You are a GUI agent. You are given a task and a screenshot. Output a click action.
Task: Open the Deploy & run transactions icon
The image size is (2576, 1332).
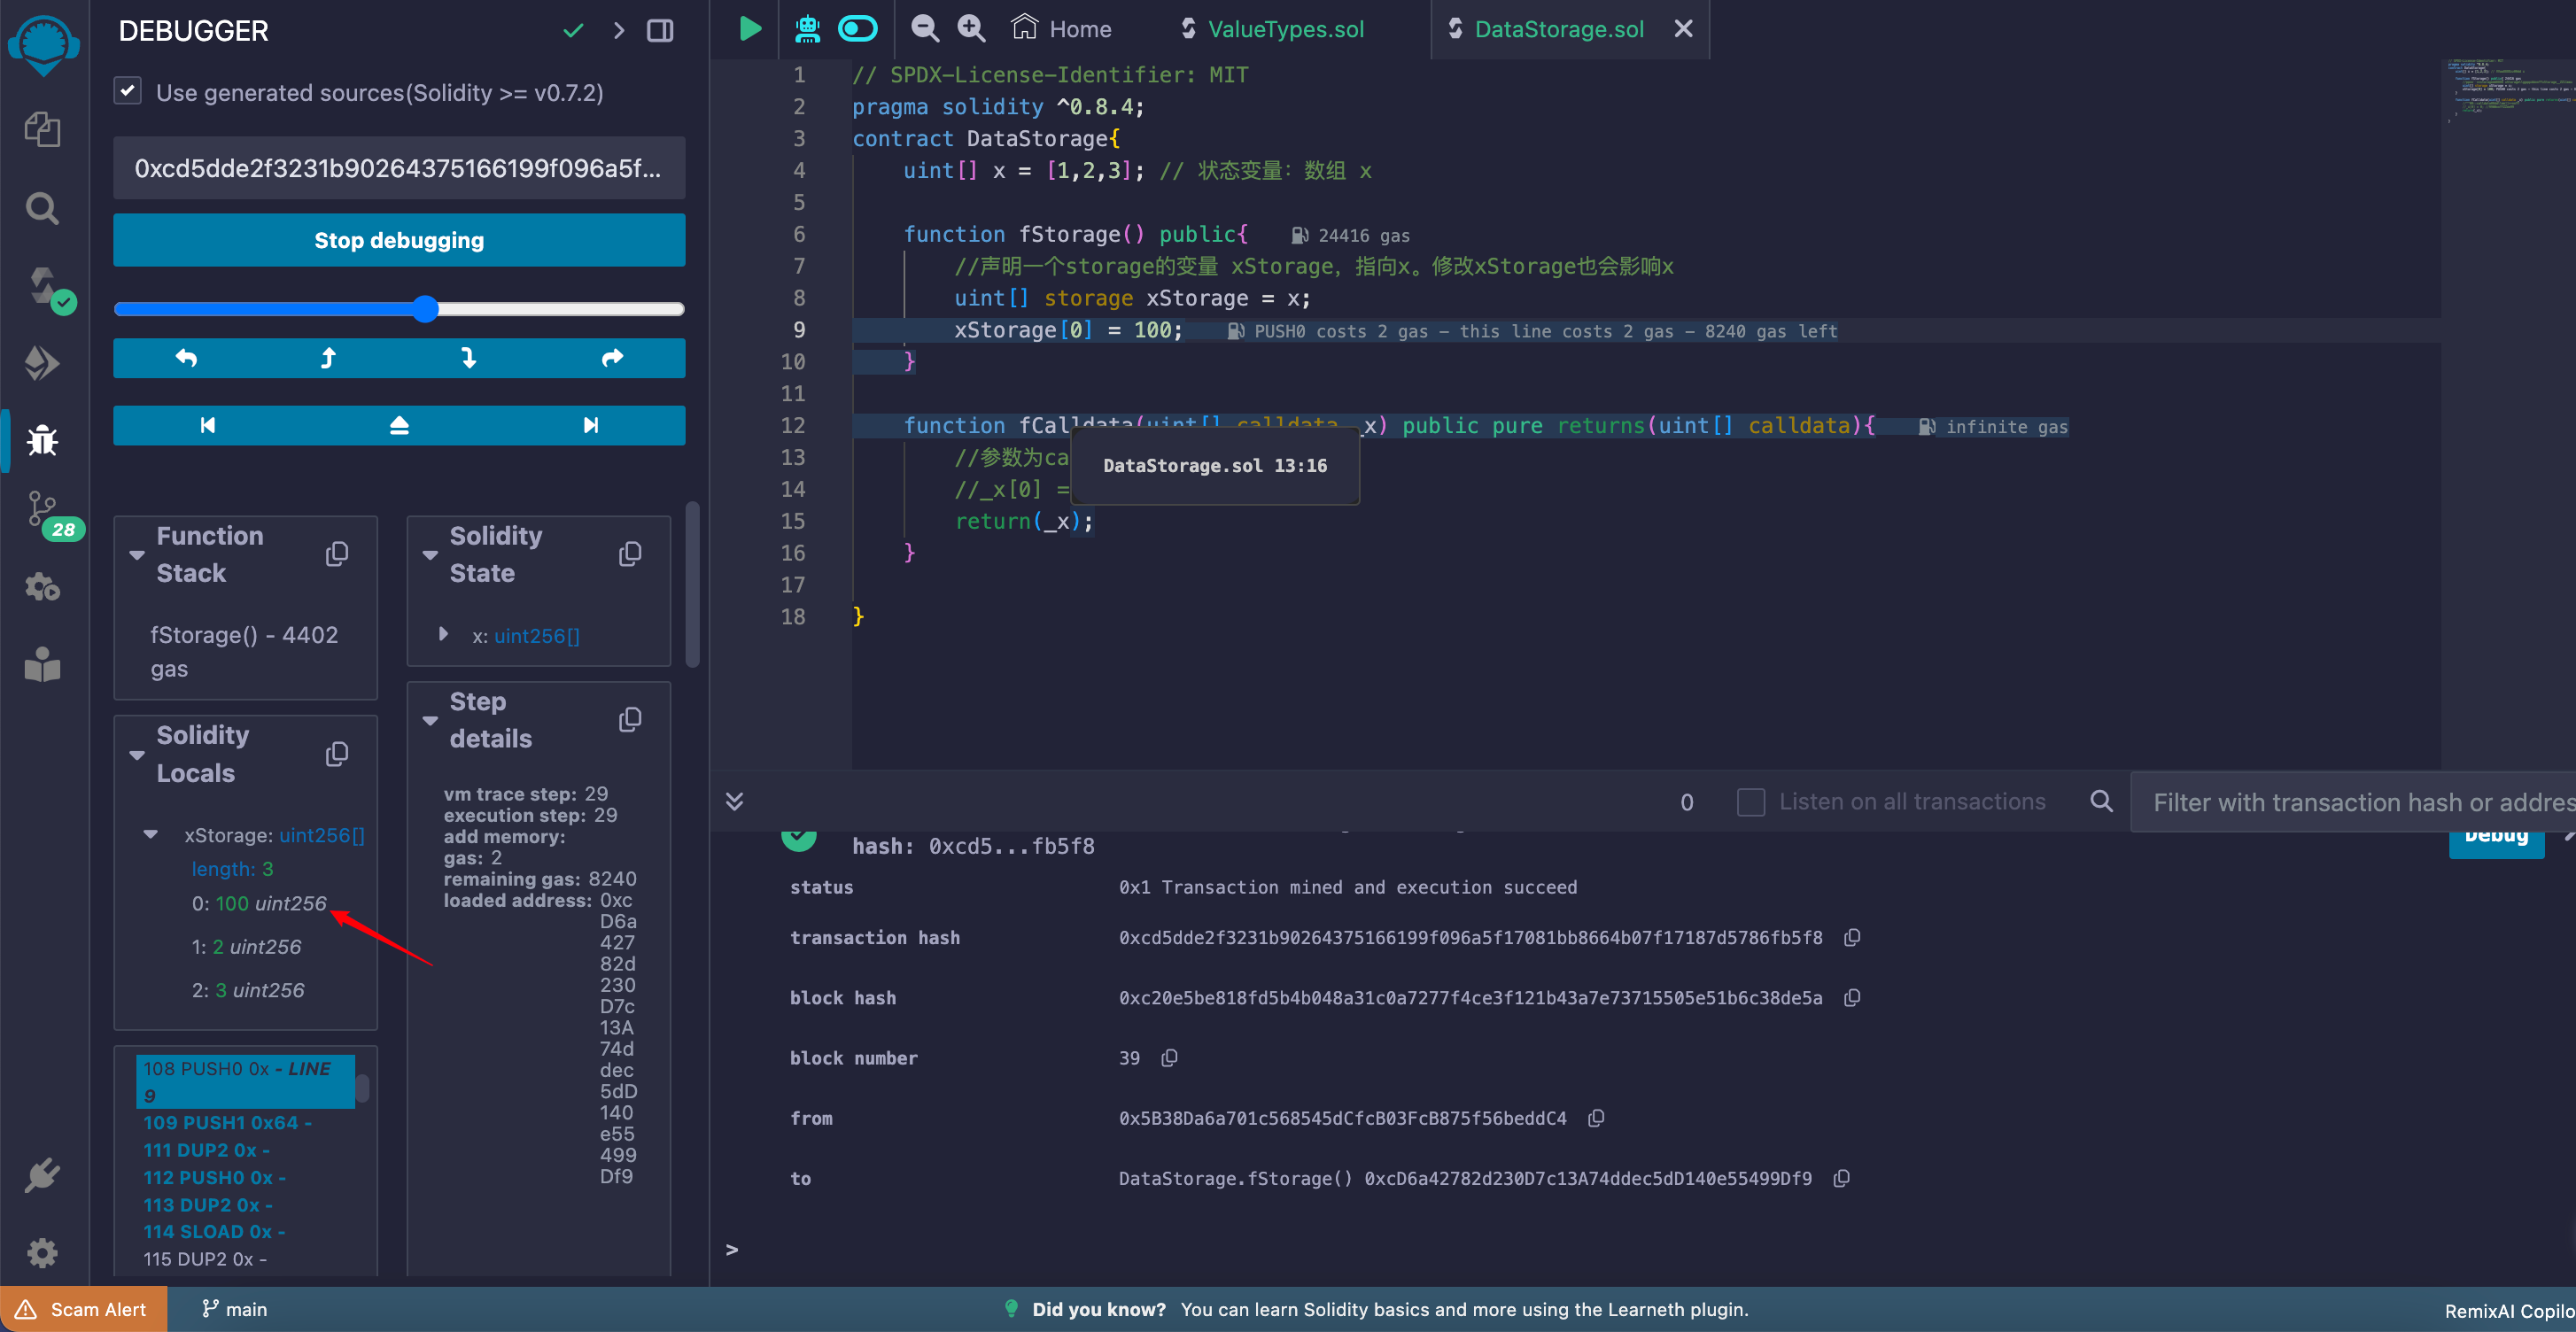[x=42, y=363]
